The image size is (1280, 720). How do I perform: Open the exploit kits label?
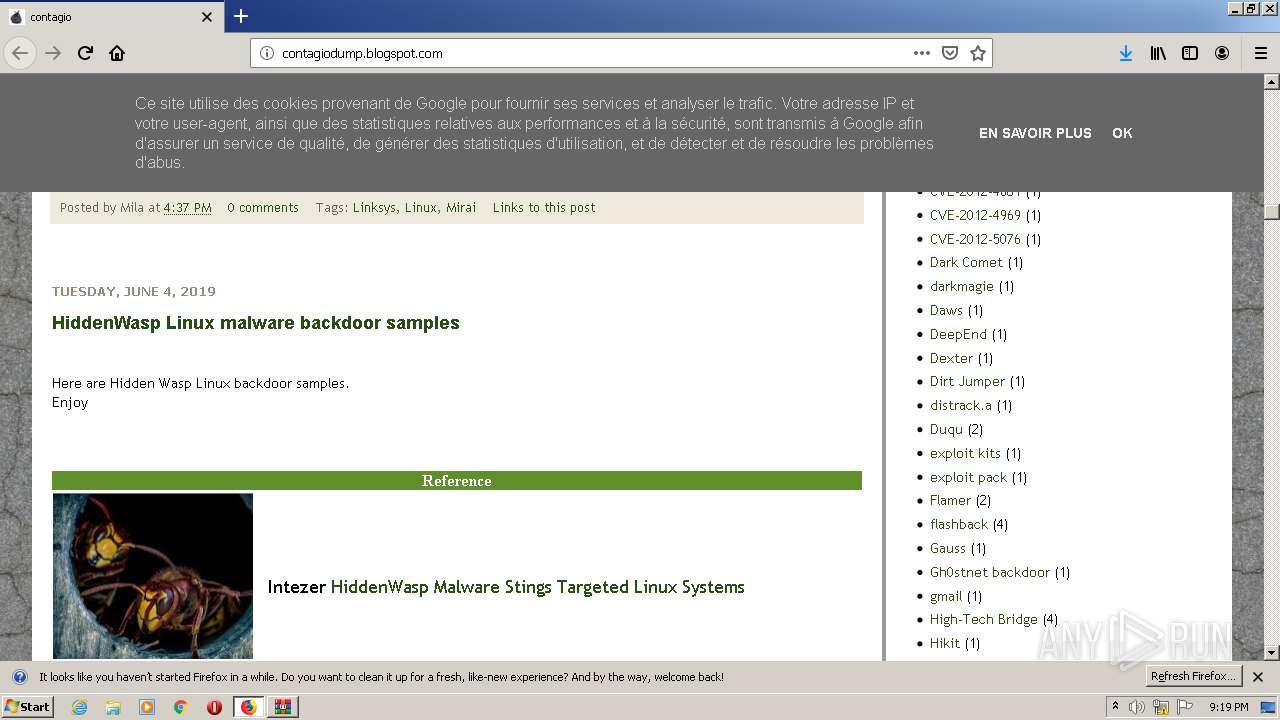965,454
